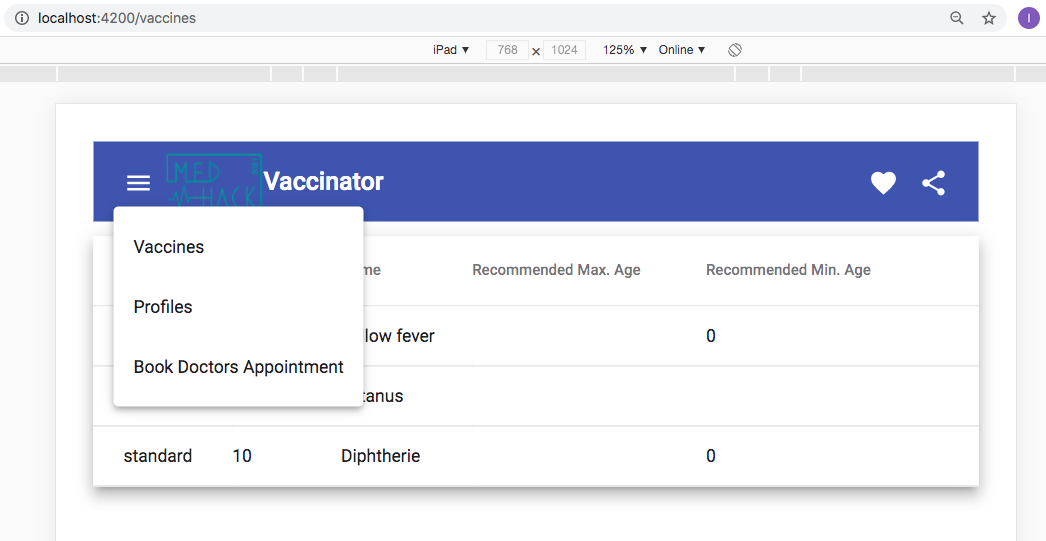
Task: Choose Book Doctors Appointment menu item
Action: [x=238, y=367]
